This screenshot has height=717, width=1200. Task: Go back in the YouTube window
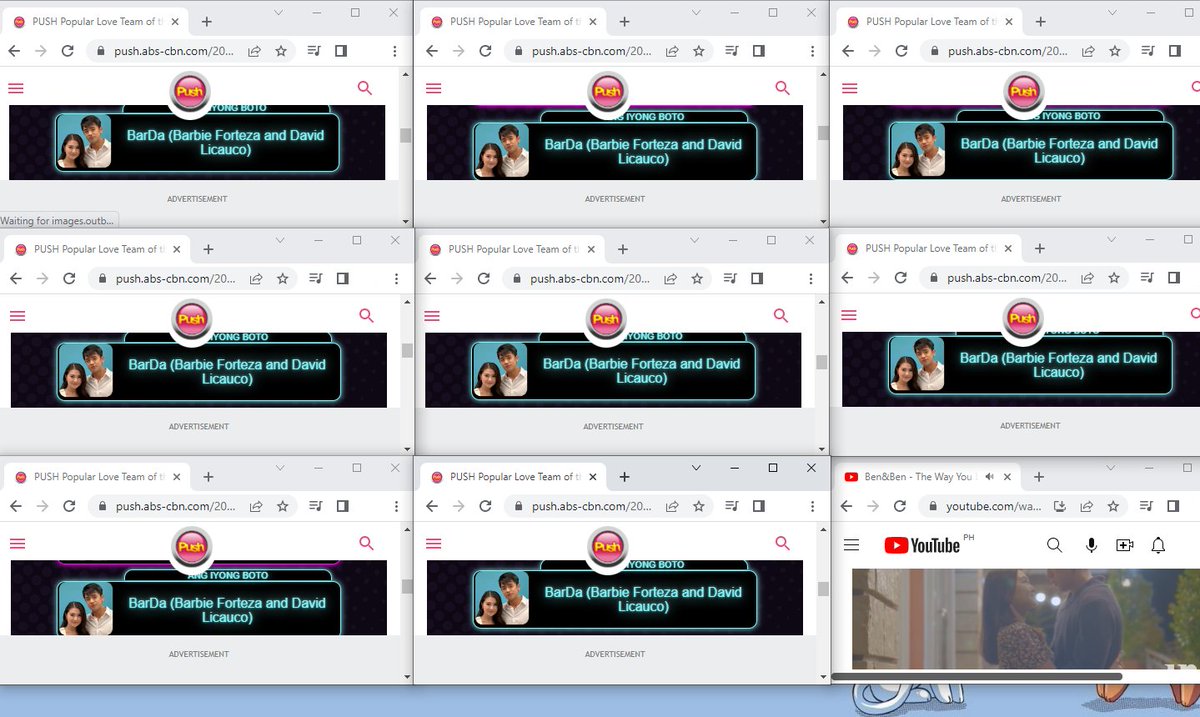click(x=847, y=507)
